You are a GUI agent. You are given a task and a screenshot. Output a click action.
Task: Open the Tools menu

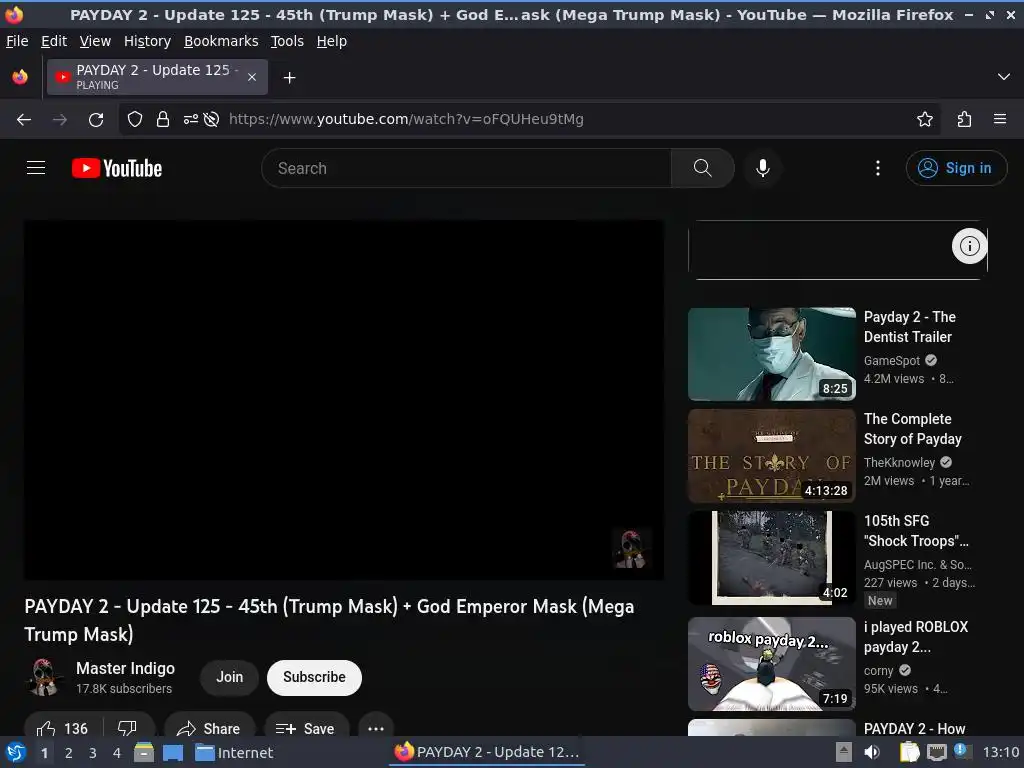tap(287, 41)
